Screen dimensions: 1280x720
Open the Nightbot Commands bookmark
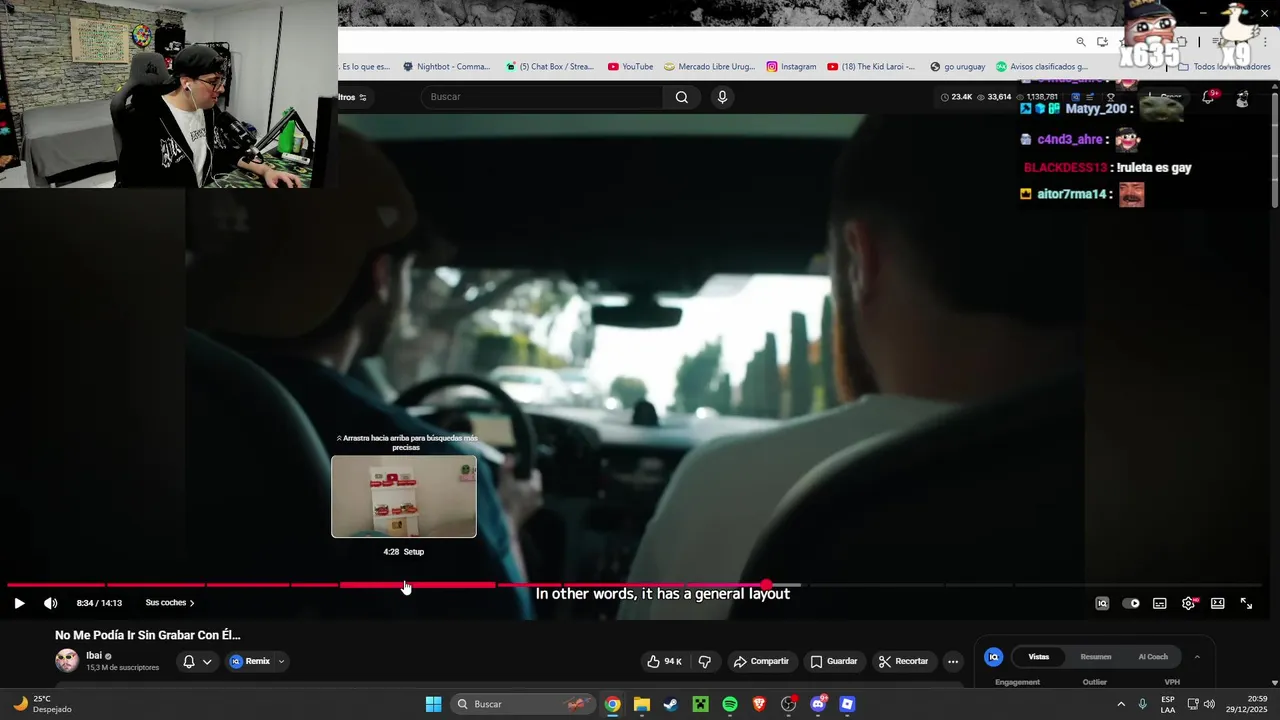(446, 67)
